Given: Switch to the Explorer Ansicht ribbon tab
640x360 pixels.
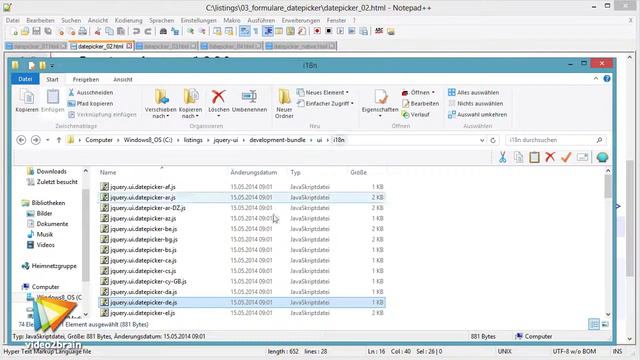Looking at the screenshot, I should pos(122,79).
